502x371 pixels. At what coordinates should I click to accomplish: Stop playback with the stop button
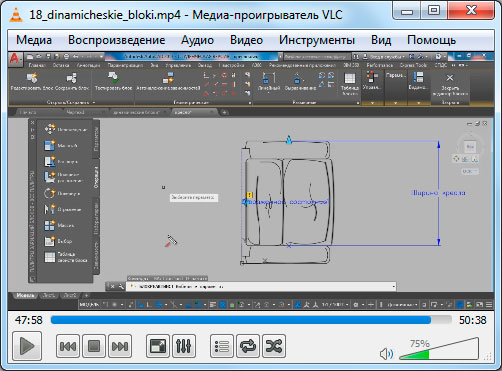[94, 346]
